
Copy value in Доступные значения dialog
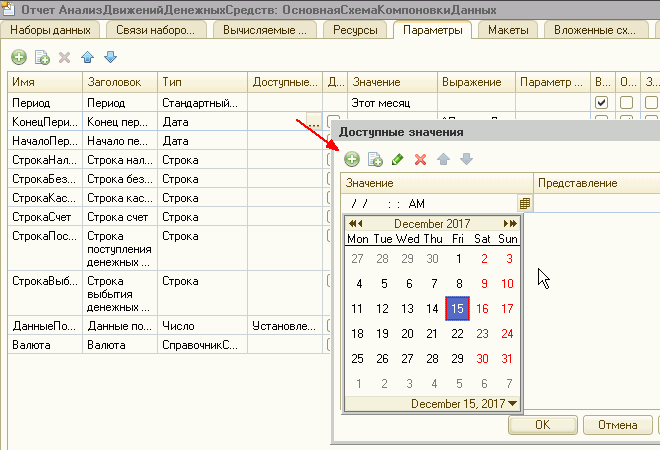[375, 159]
